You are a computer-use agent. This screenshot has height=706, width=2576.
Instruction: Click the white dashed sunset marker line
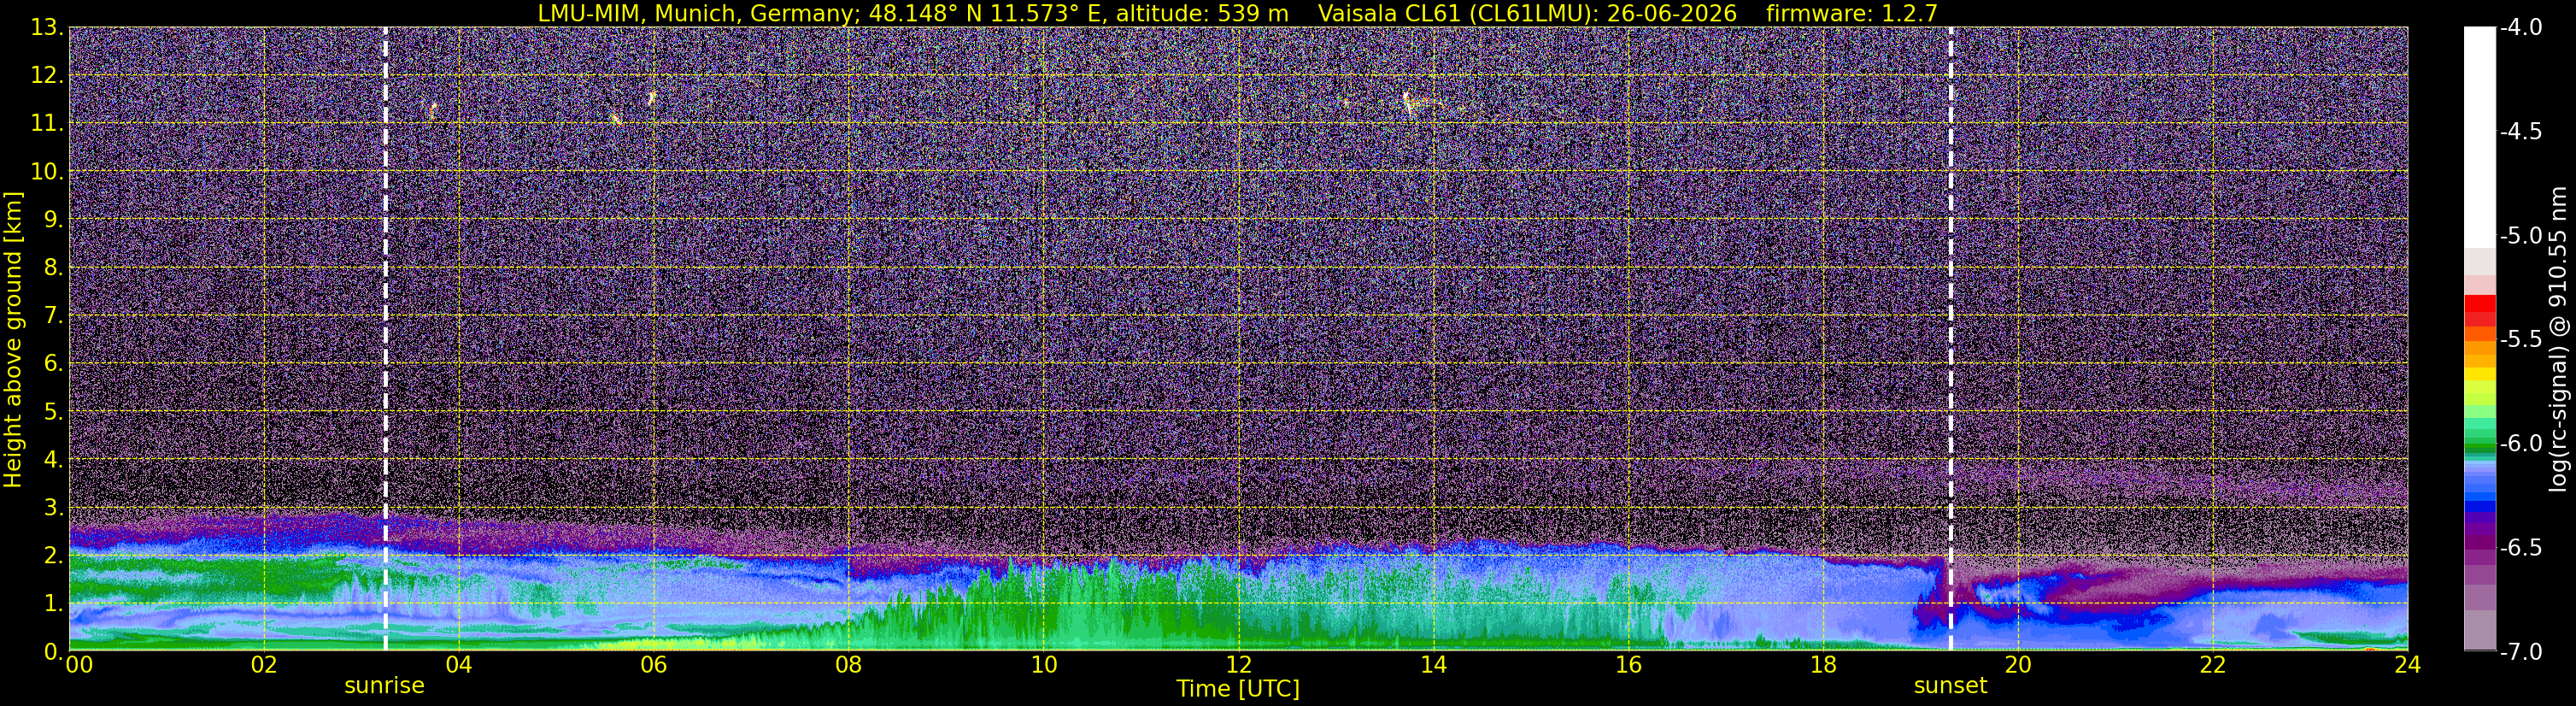tap(1950, 338)
